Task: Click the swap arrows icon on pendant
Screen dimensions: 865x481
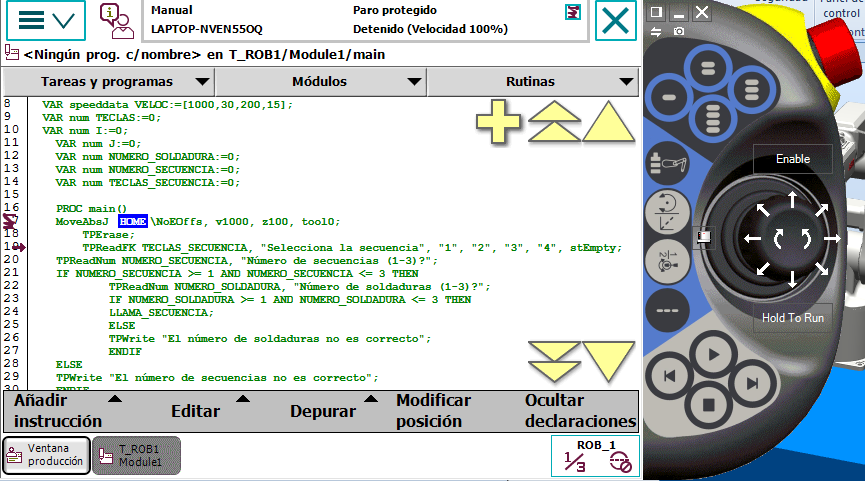Action: pyautogui.click(x=656, y=31)
